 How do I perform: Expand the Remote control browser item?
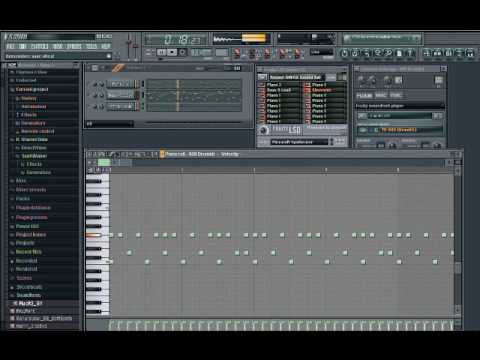pos(37,131)
